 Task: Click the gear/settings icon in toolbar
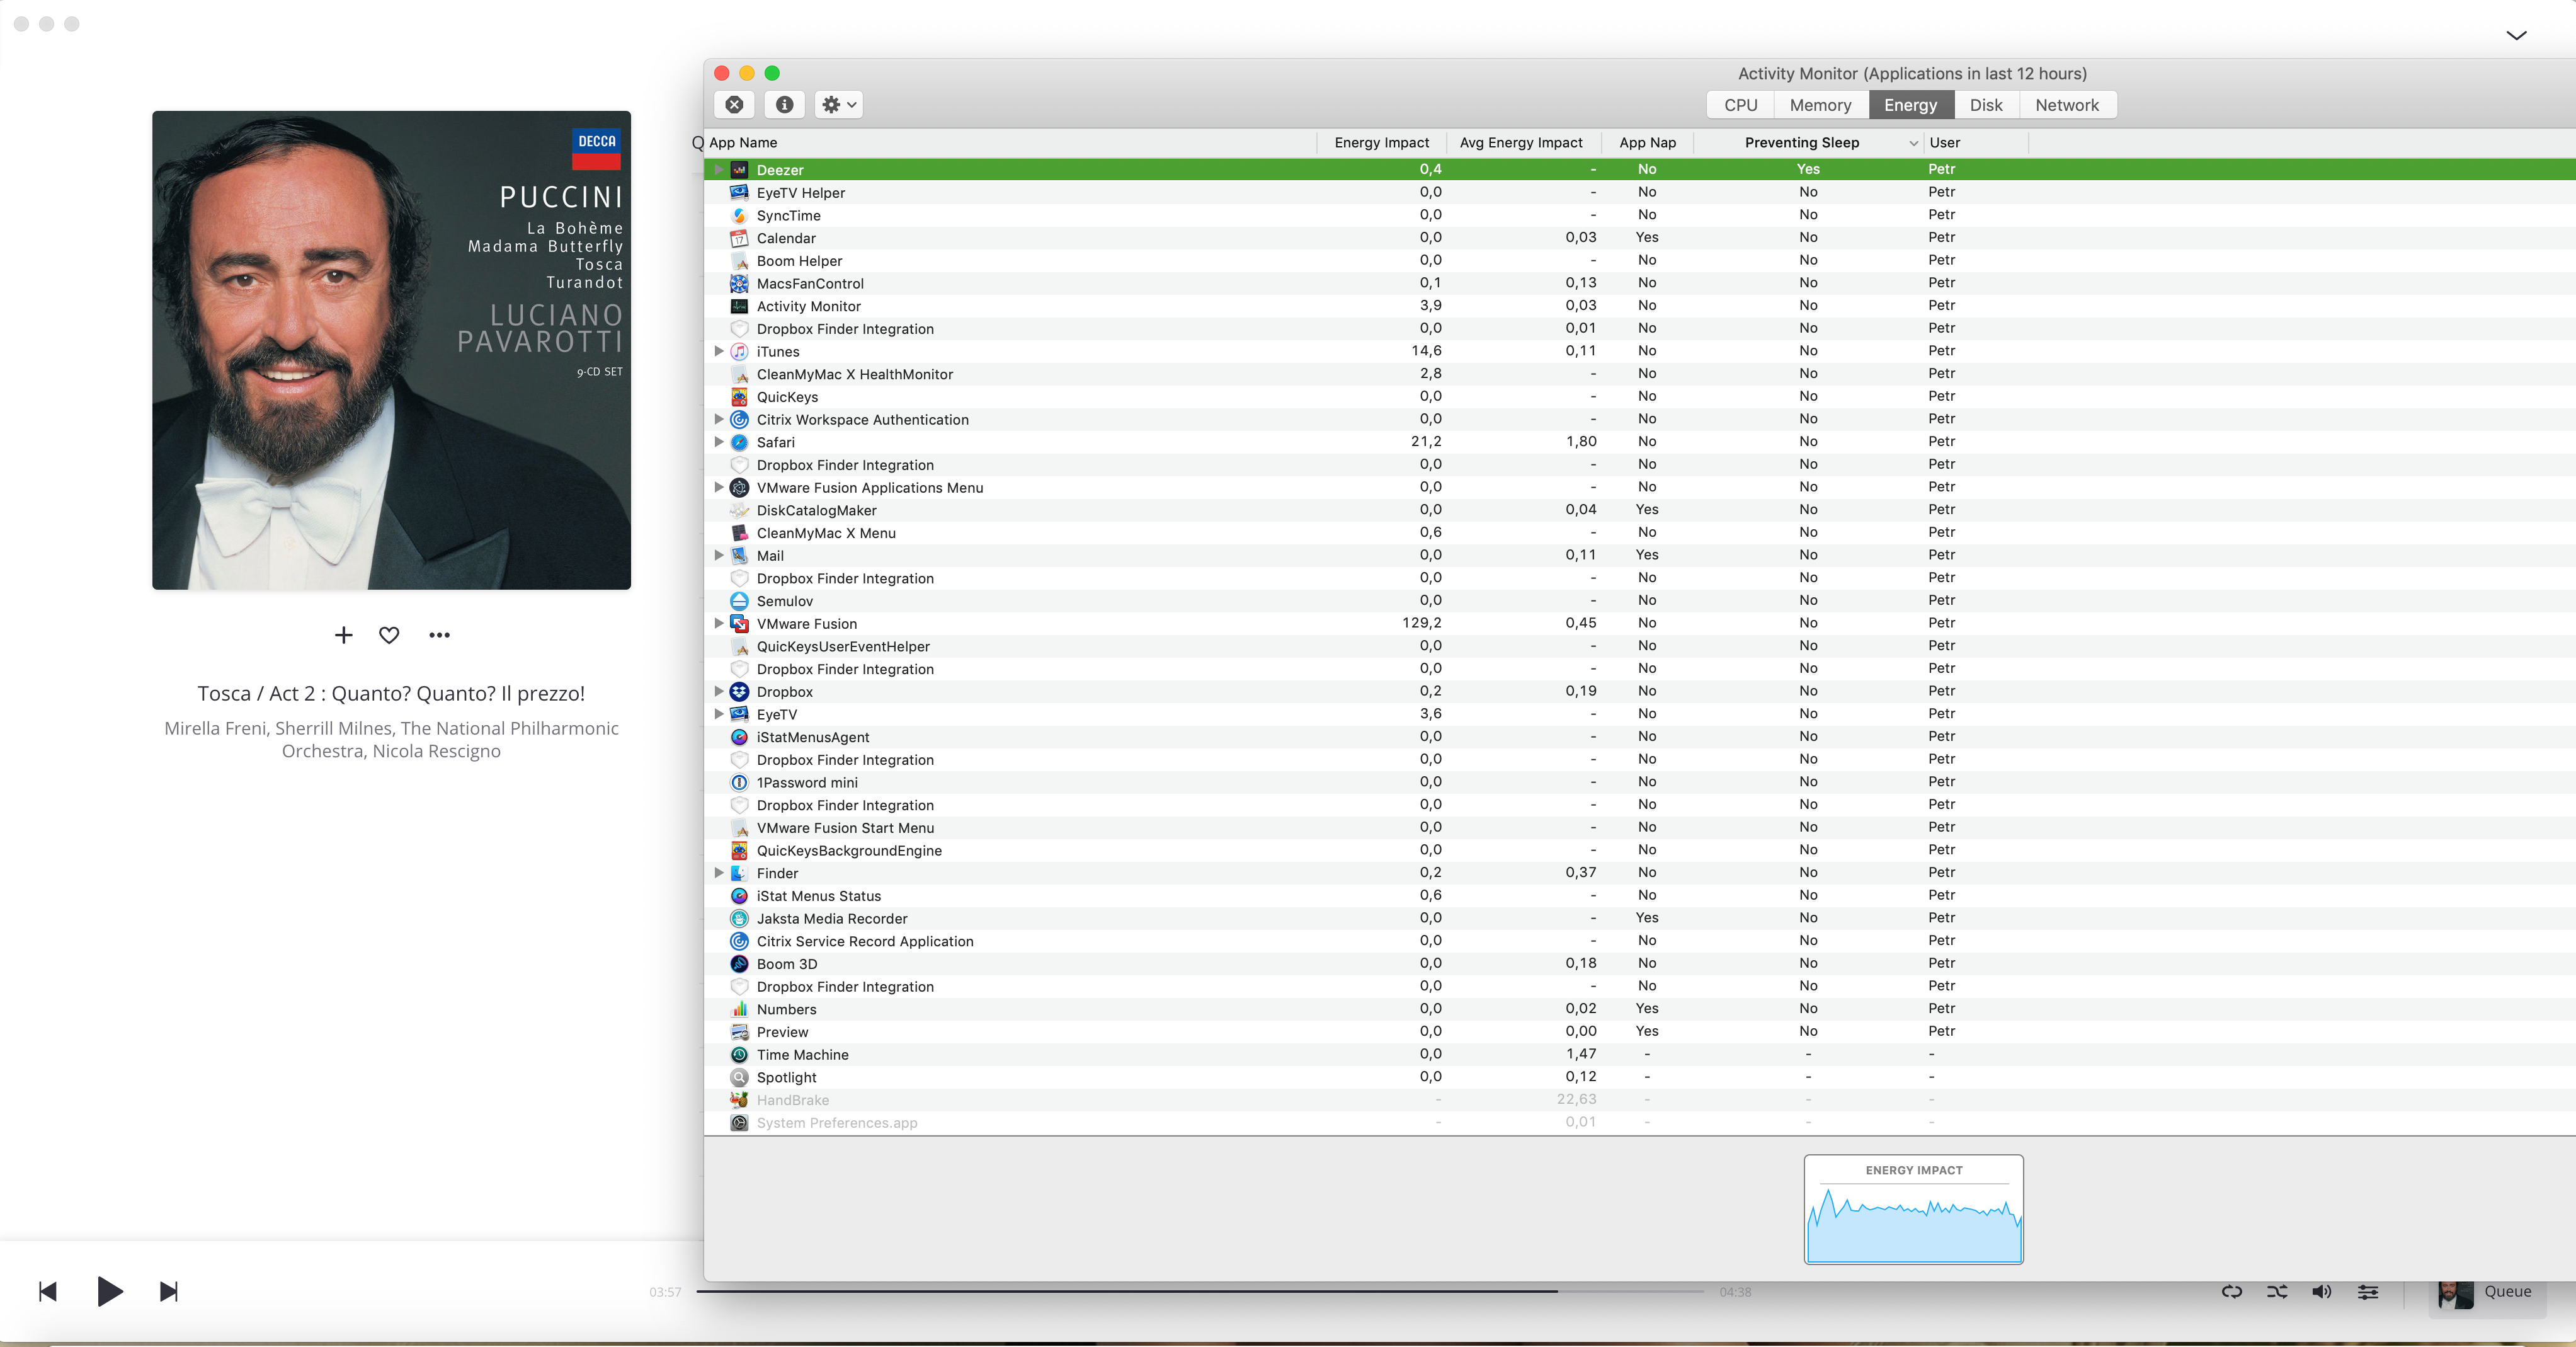[x=835, y=104]
